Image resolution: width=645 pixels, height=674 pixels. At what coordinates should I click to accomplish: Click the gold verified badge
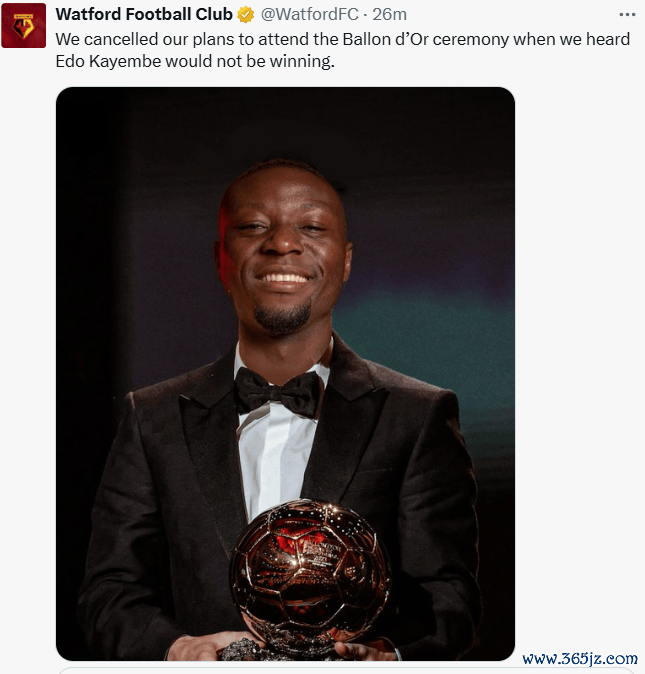246,15
